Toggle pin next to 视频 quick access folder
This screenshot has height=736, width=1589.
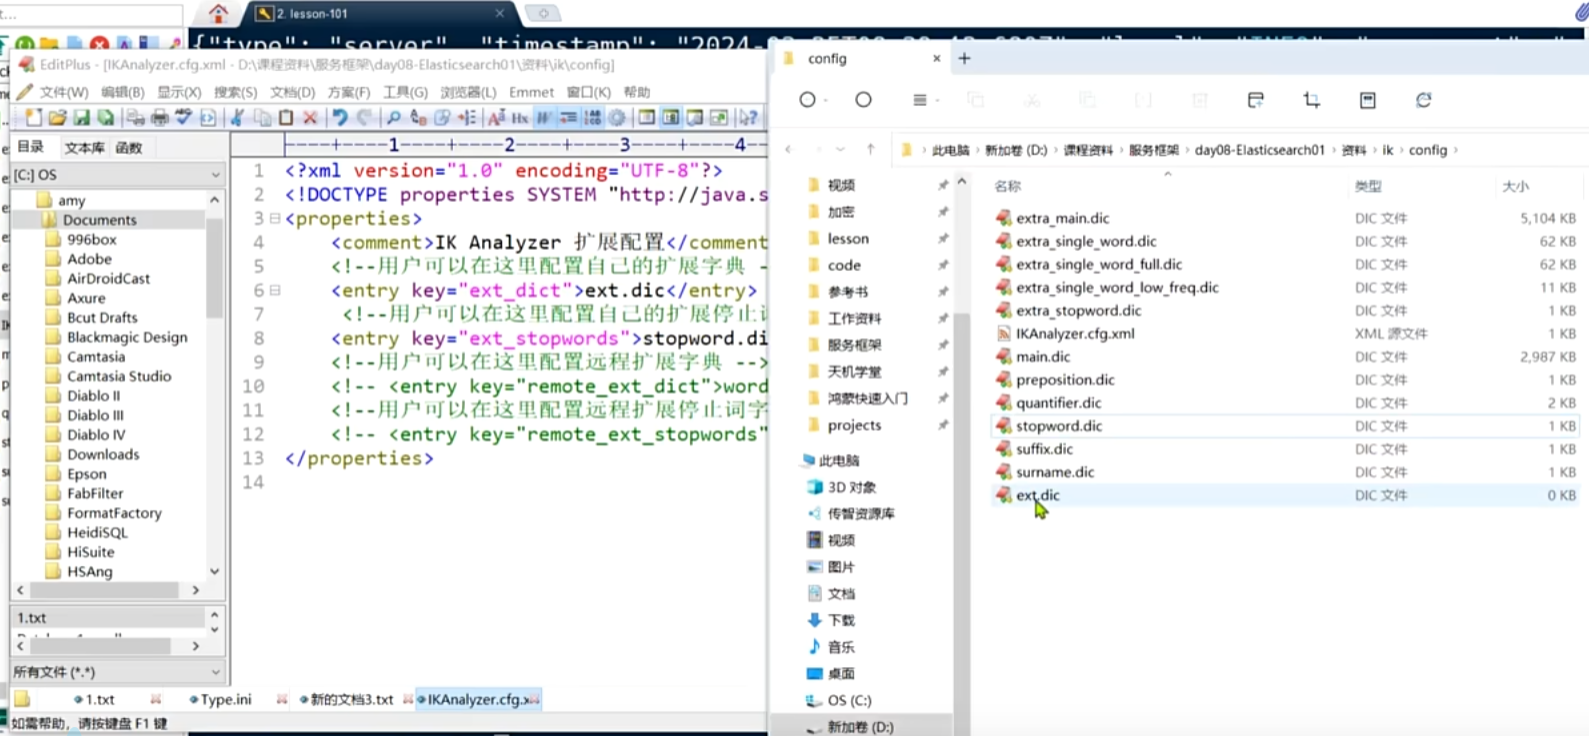coord(942,185)
